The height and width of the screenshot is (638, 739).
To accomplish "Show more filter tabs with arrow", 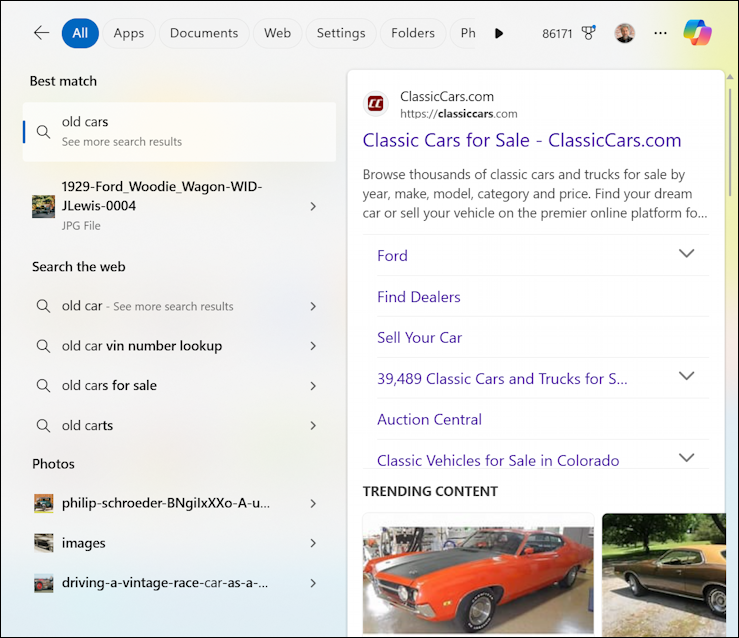I will [499, 33].
